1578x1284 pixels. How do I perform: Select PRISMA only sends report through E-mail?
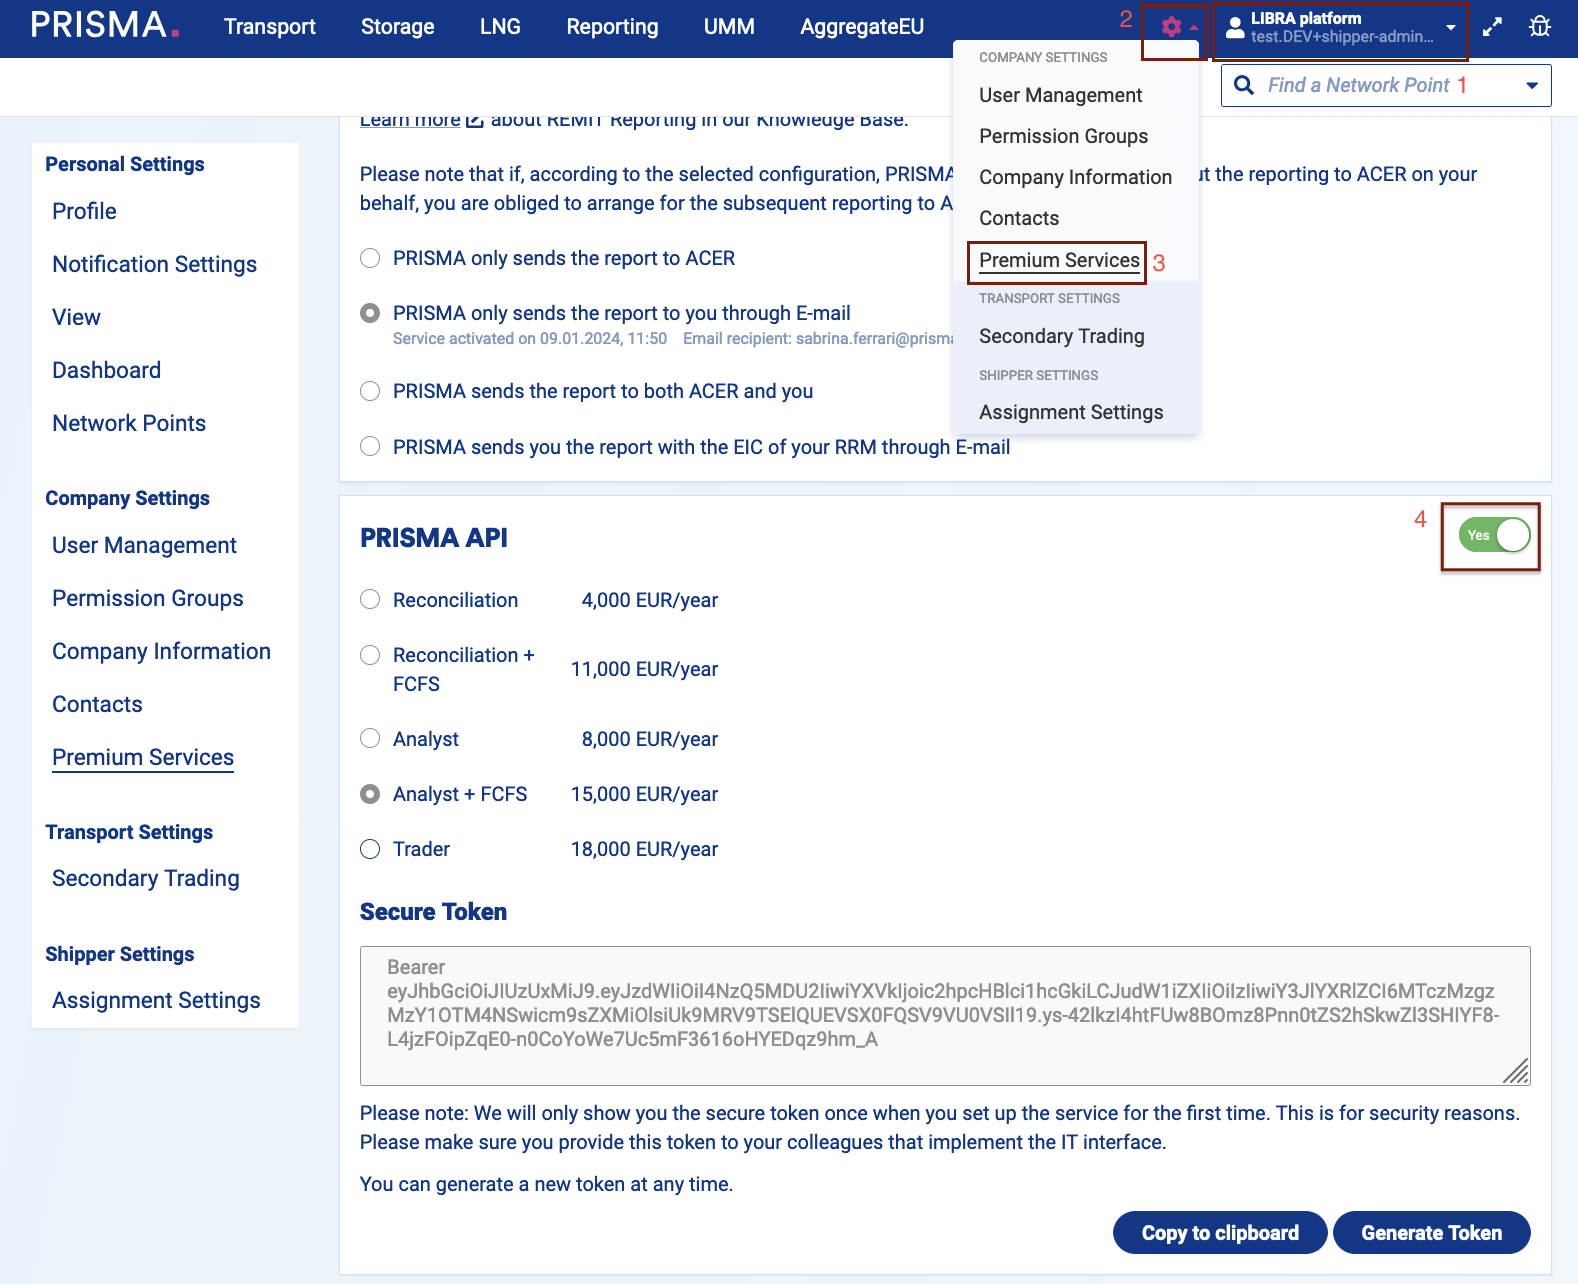(x=370, y=313)
